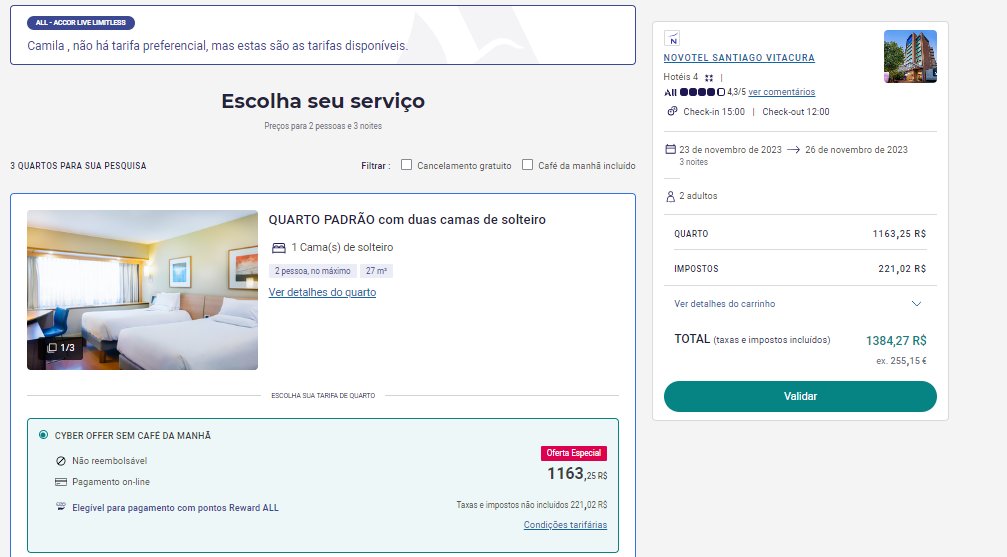
Task: Click the ex. 255,15 € amount
Action: 901,361
